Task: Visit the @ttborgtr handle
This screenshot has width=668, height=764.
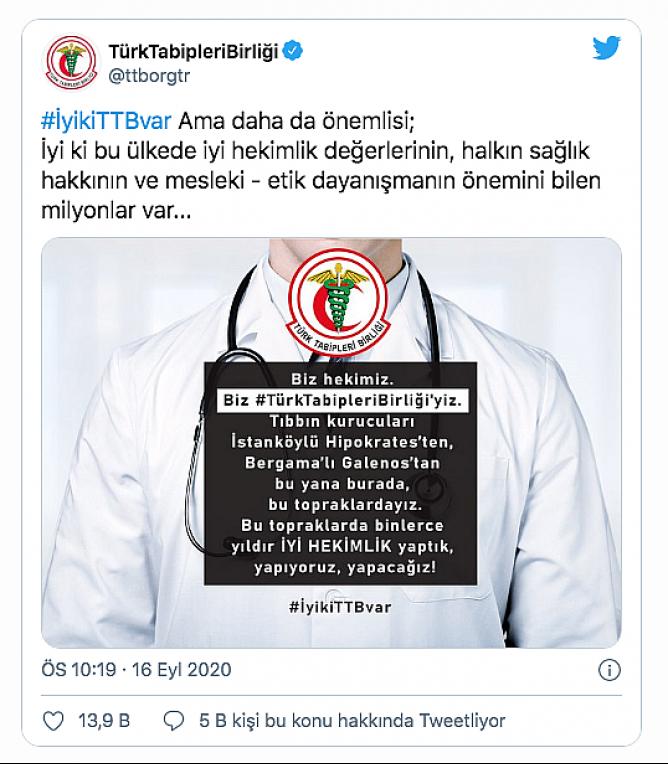Action: pyautogui.click(x=149, y=76)
